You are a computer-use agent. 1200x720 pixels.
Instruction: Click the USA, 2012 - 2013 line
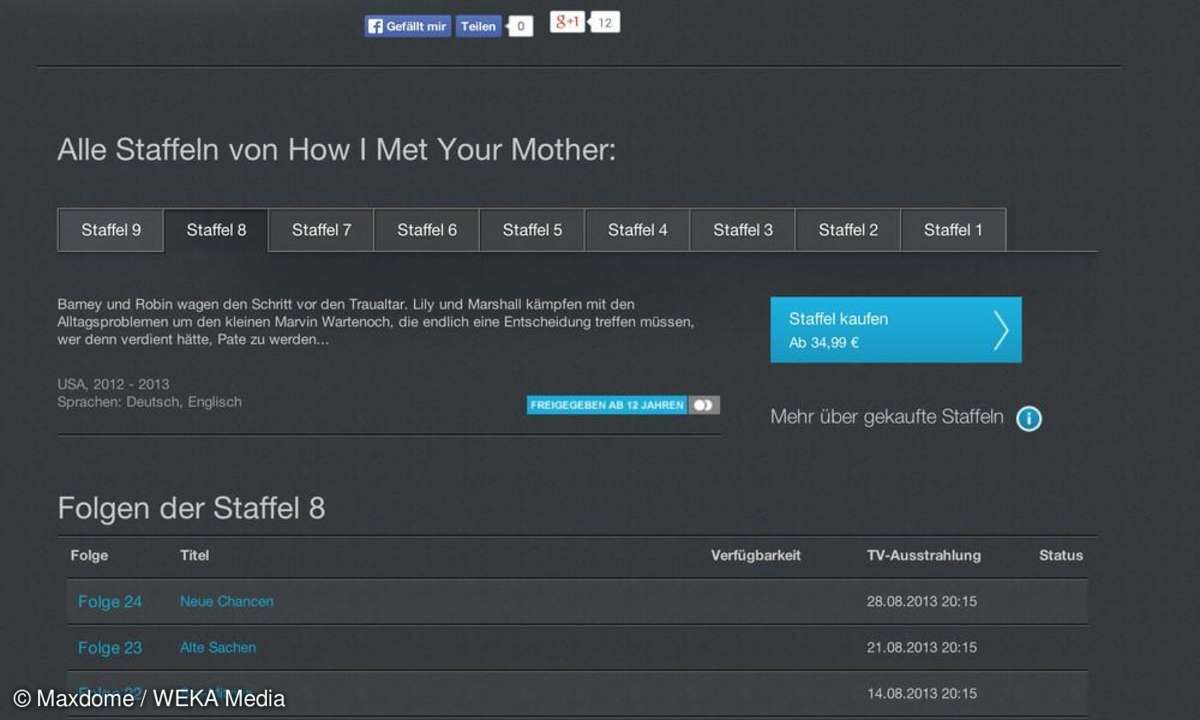114,384
